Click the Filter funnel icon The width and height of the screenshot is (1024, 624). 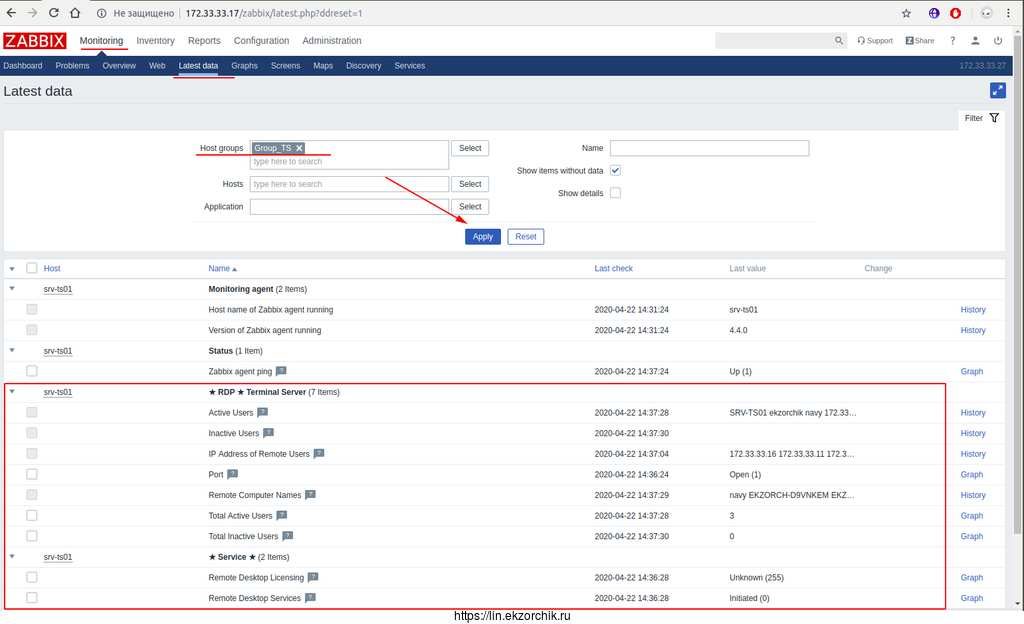994,118
